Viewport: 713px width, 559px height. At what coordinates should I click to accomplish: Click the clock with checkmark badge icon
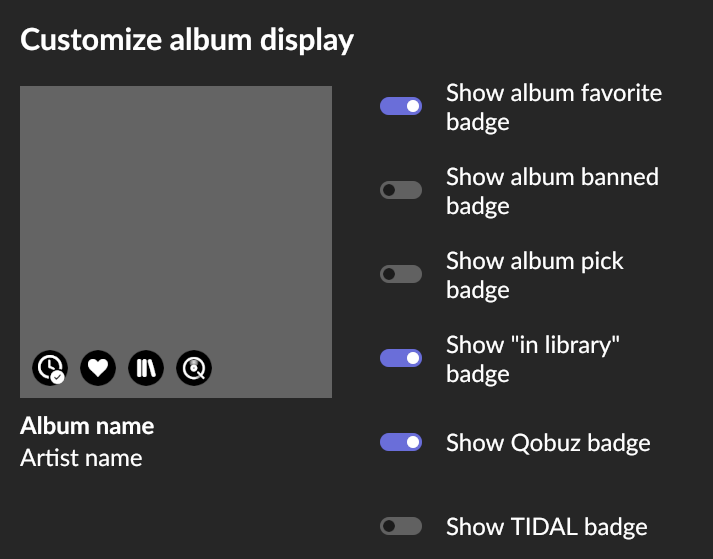coord(50,368)
